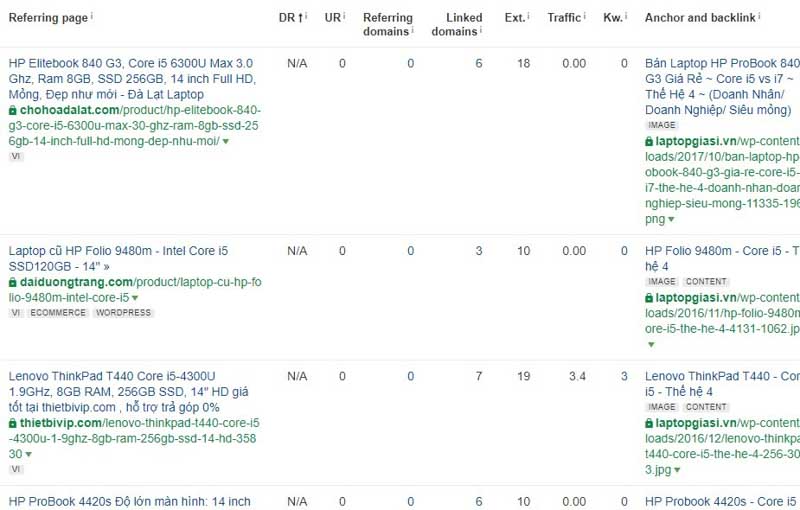The height and width of the screenshot is (510, 800).
Task: Sort by Linked domains column header
Action: click(x=456, y=24)
